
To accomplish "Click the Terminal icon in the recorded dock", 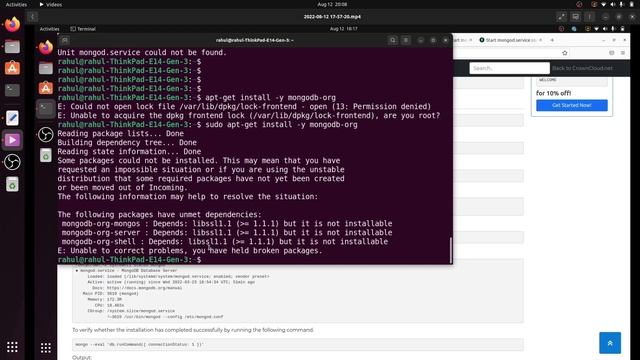I will coord(46,109).
